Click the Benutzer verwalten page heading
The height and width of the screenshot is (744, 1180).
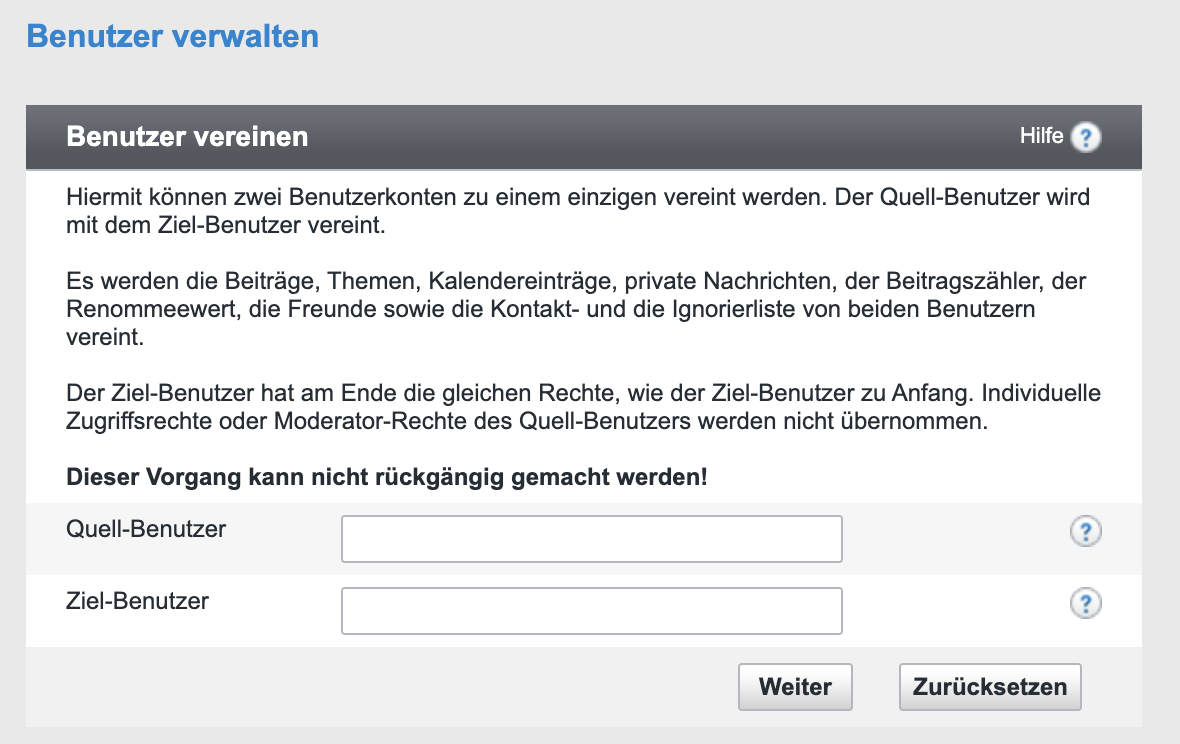click(x=172, y=36)
